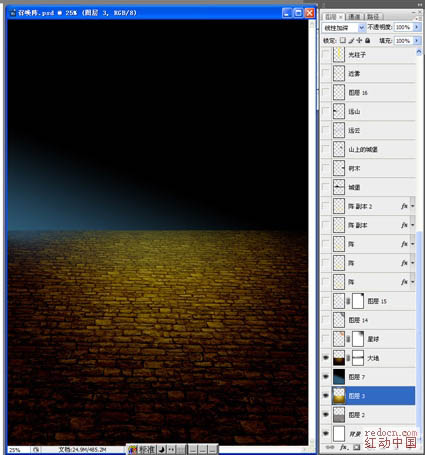Click the link layers icon at panel bottom
The height and width of the screenshot is (455, 425).
330,447
